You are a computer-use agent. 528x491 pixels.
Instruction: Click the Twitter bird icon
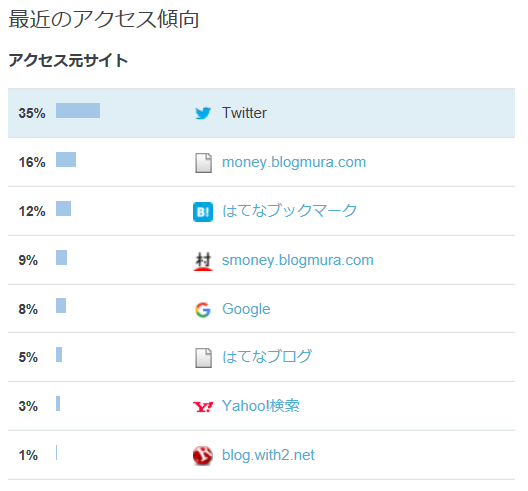[203, 113]
